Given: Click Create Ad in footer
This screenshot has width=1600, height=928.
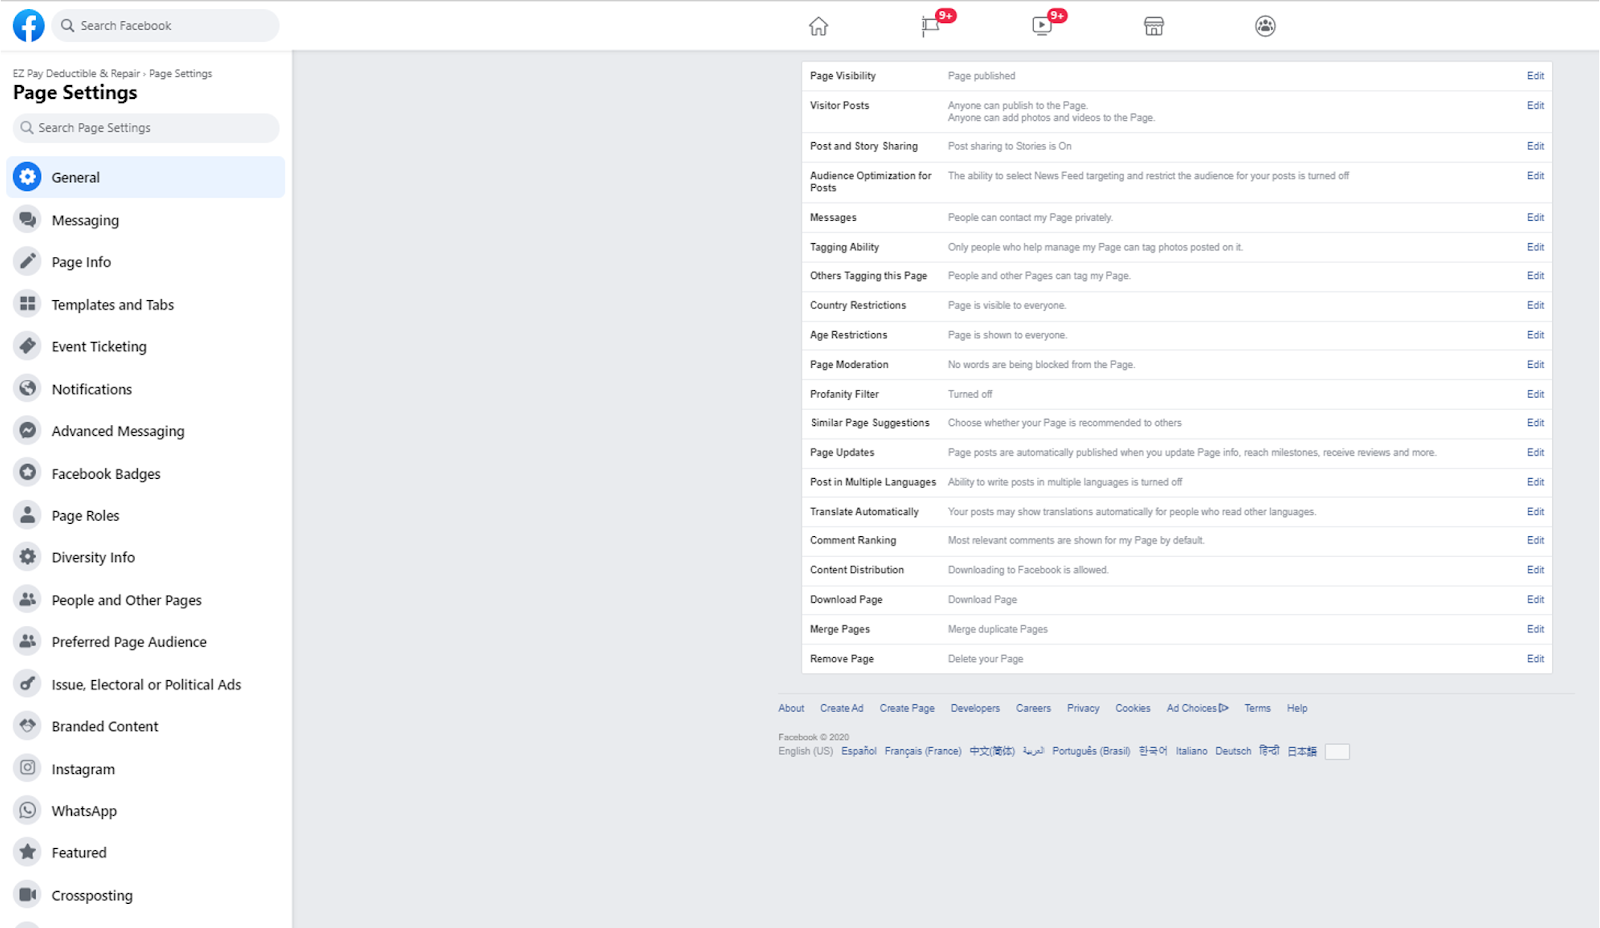Looking at the screenshot, I should pyautogui.click(x=841, y=708).
